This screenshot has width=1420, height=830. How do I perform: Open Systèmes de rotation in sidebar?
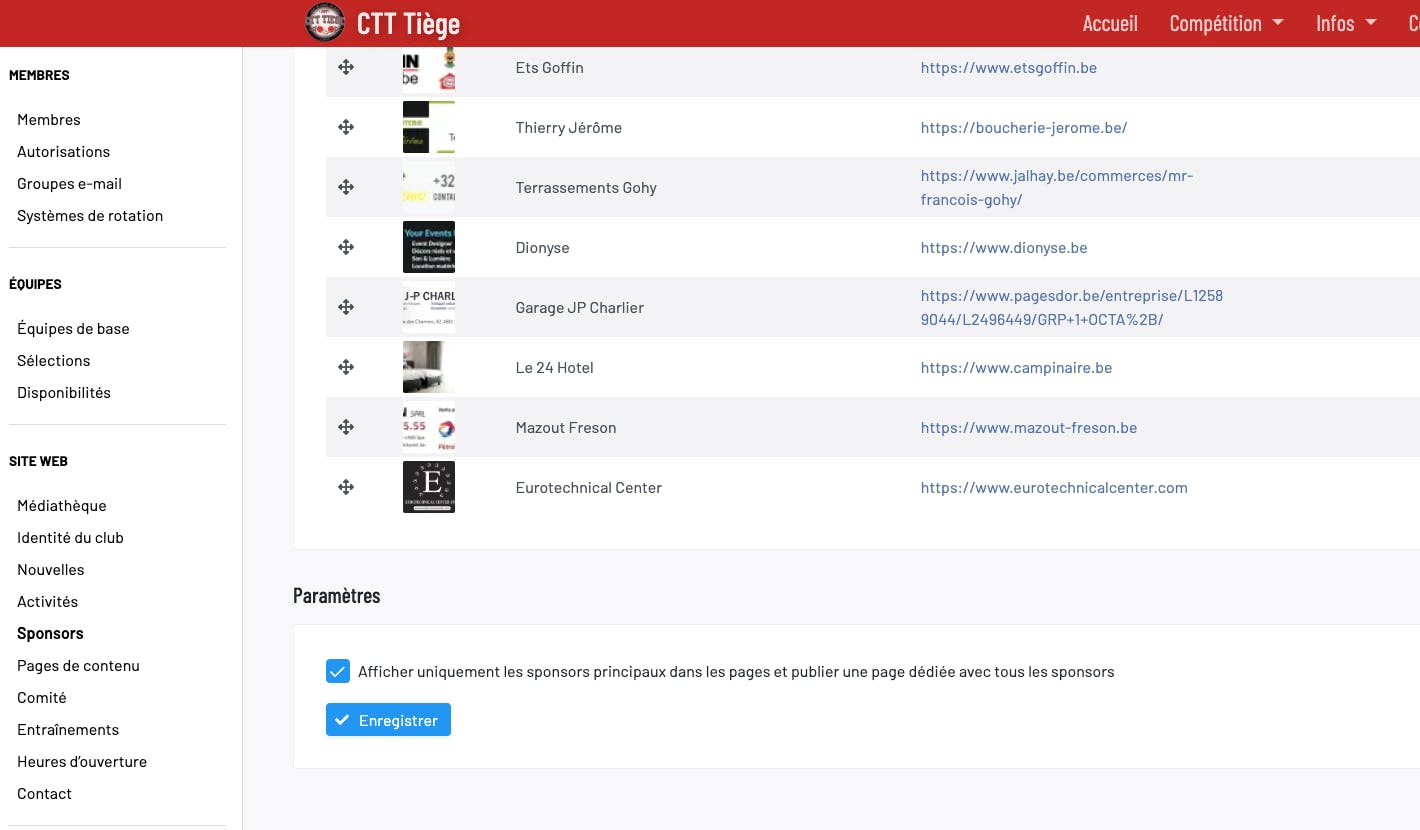(90, 216)
